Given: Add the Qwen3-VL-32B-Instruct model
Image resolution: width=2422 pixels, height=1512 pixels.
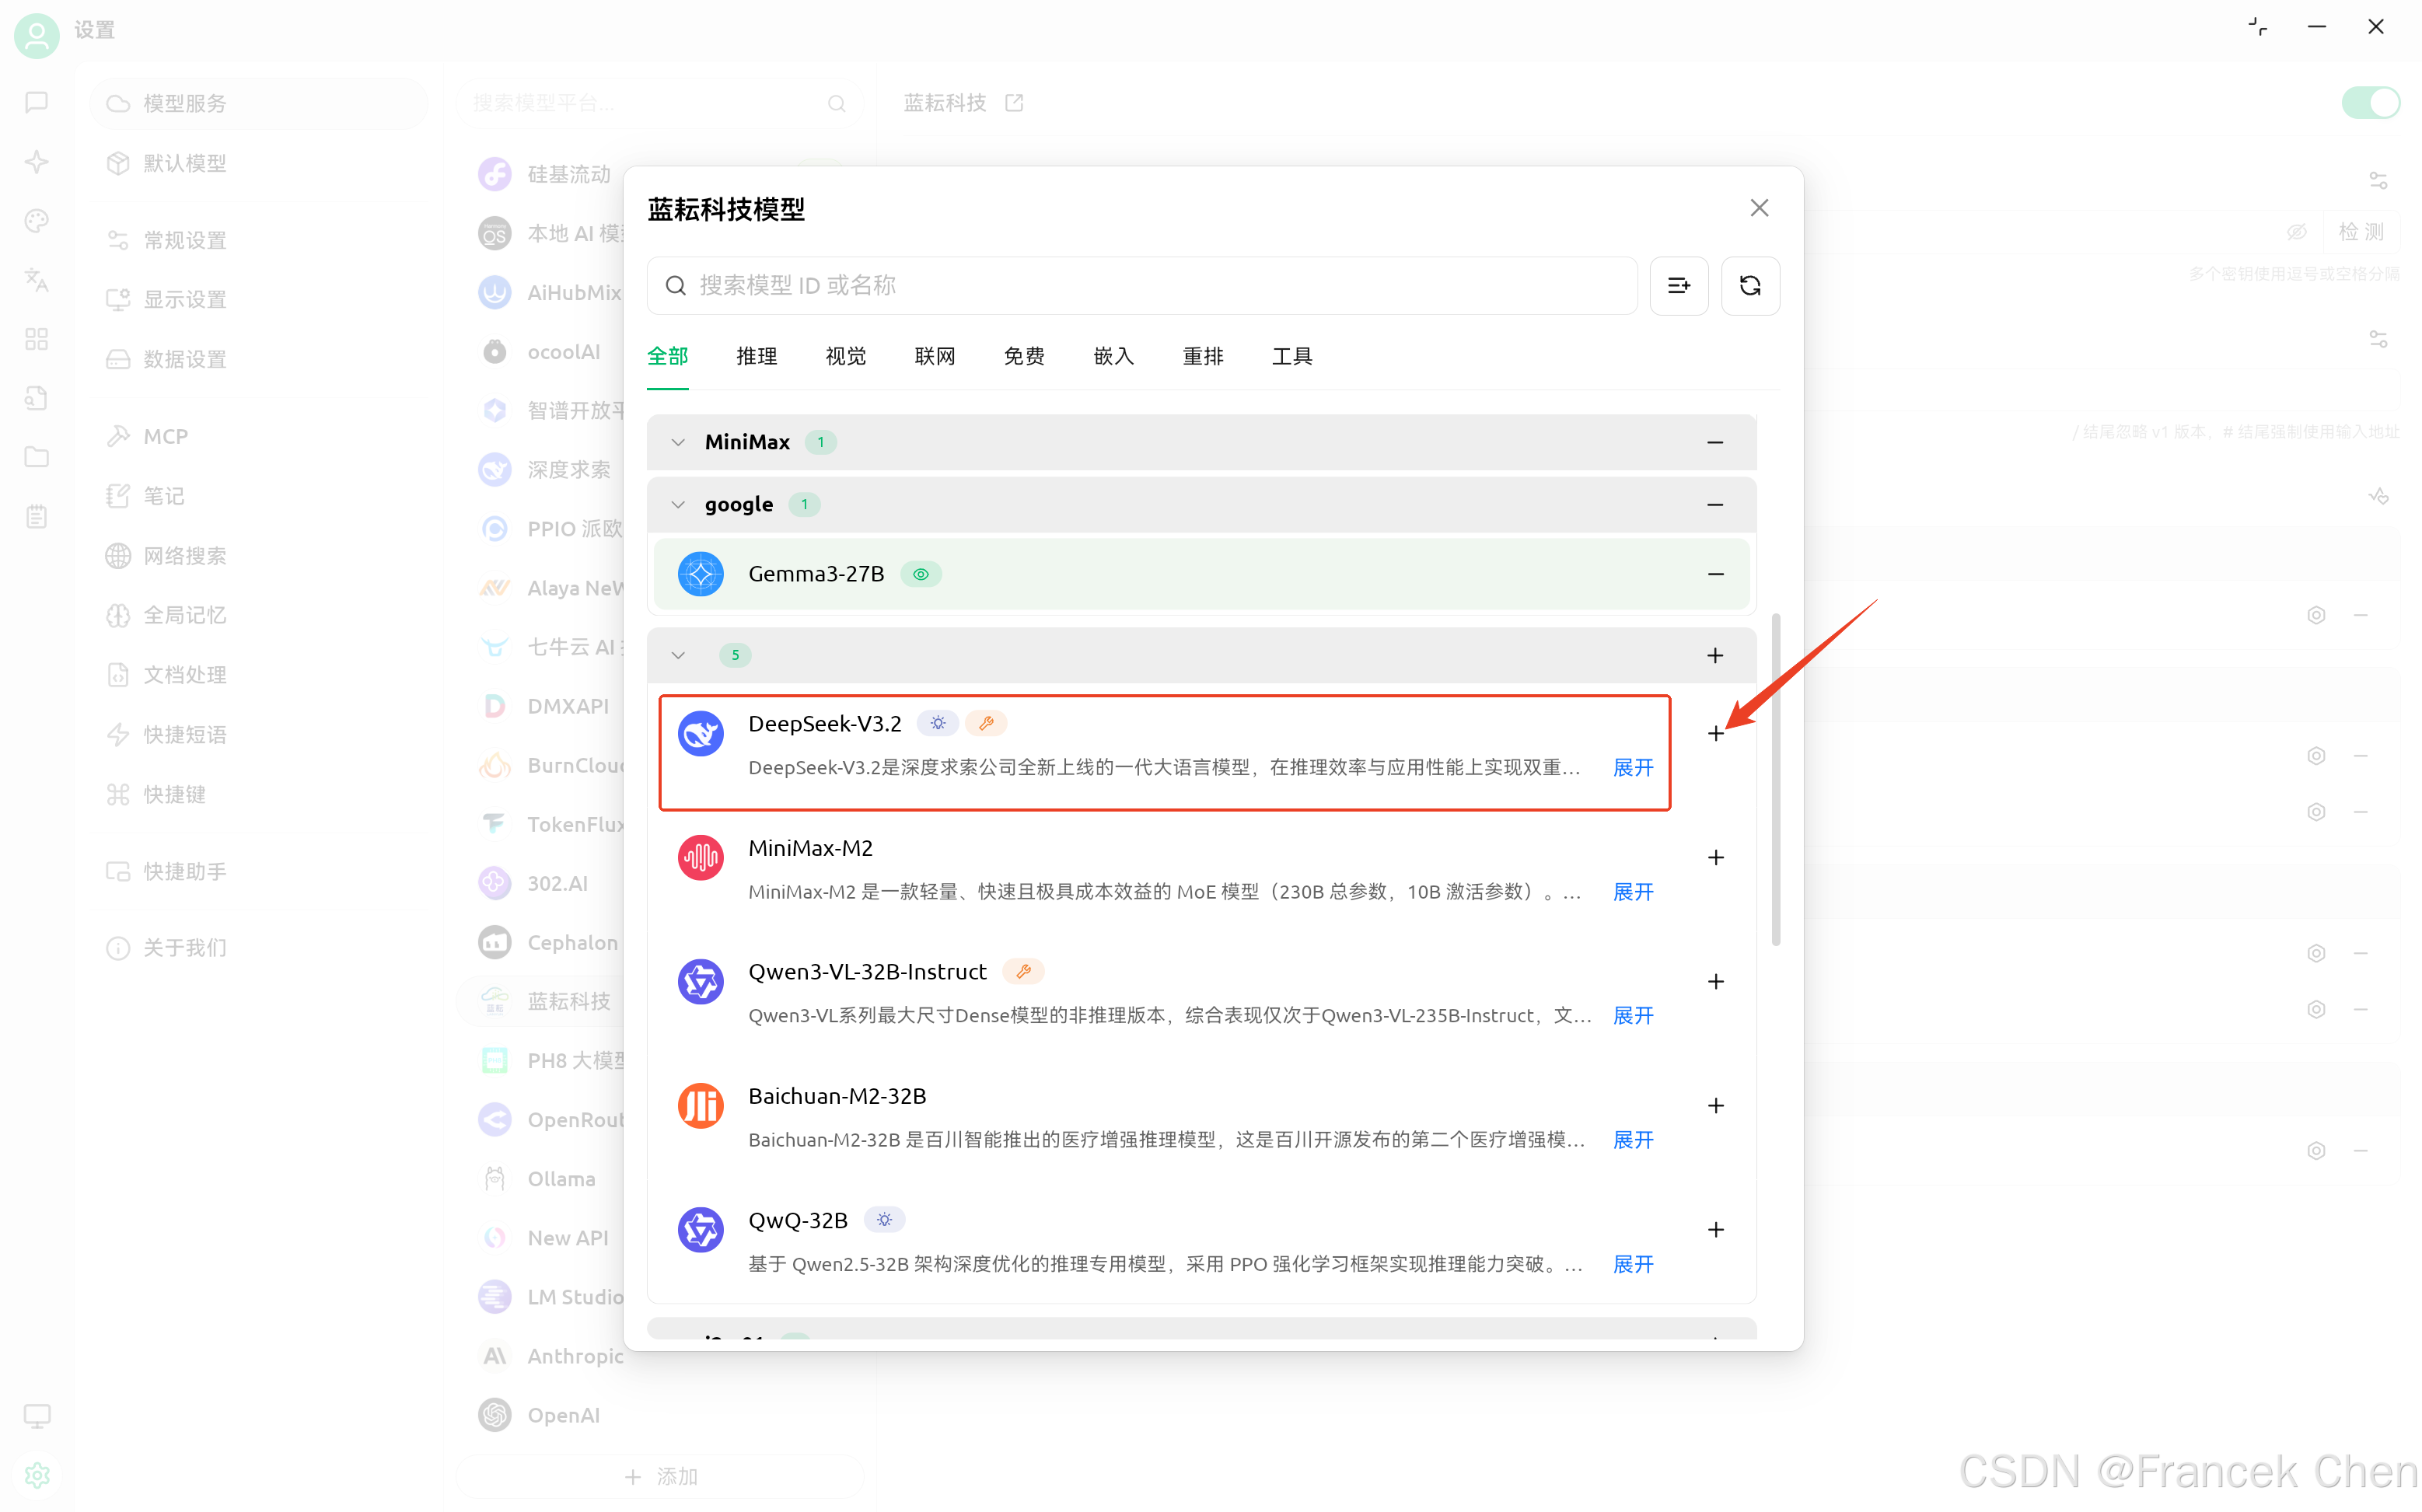Looking at the screenshot, I should click(x=1715, y=982).
